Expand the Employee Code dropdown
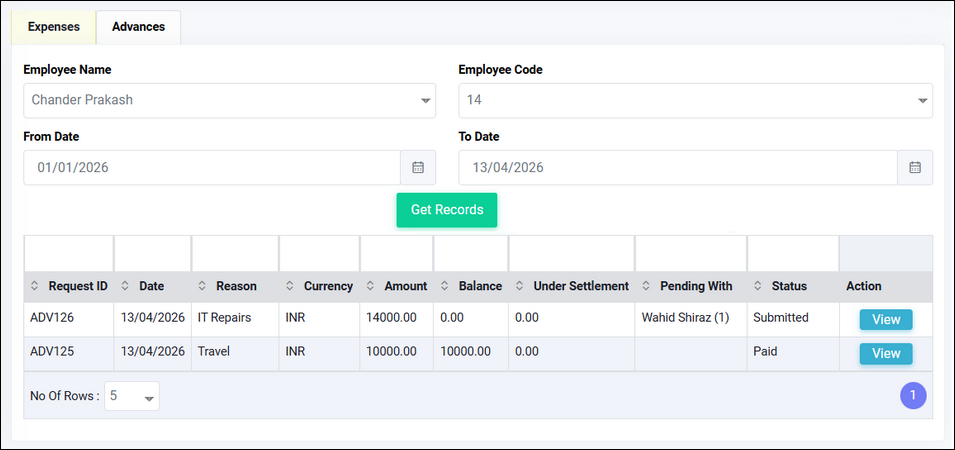Image resolution: width=955 pixels, height=450 pixels. click(922, 101)
